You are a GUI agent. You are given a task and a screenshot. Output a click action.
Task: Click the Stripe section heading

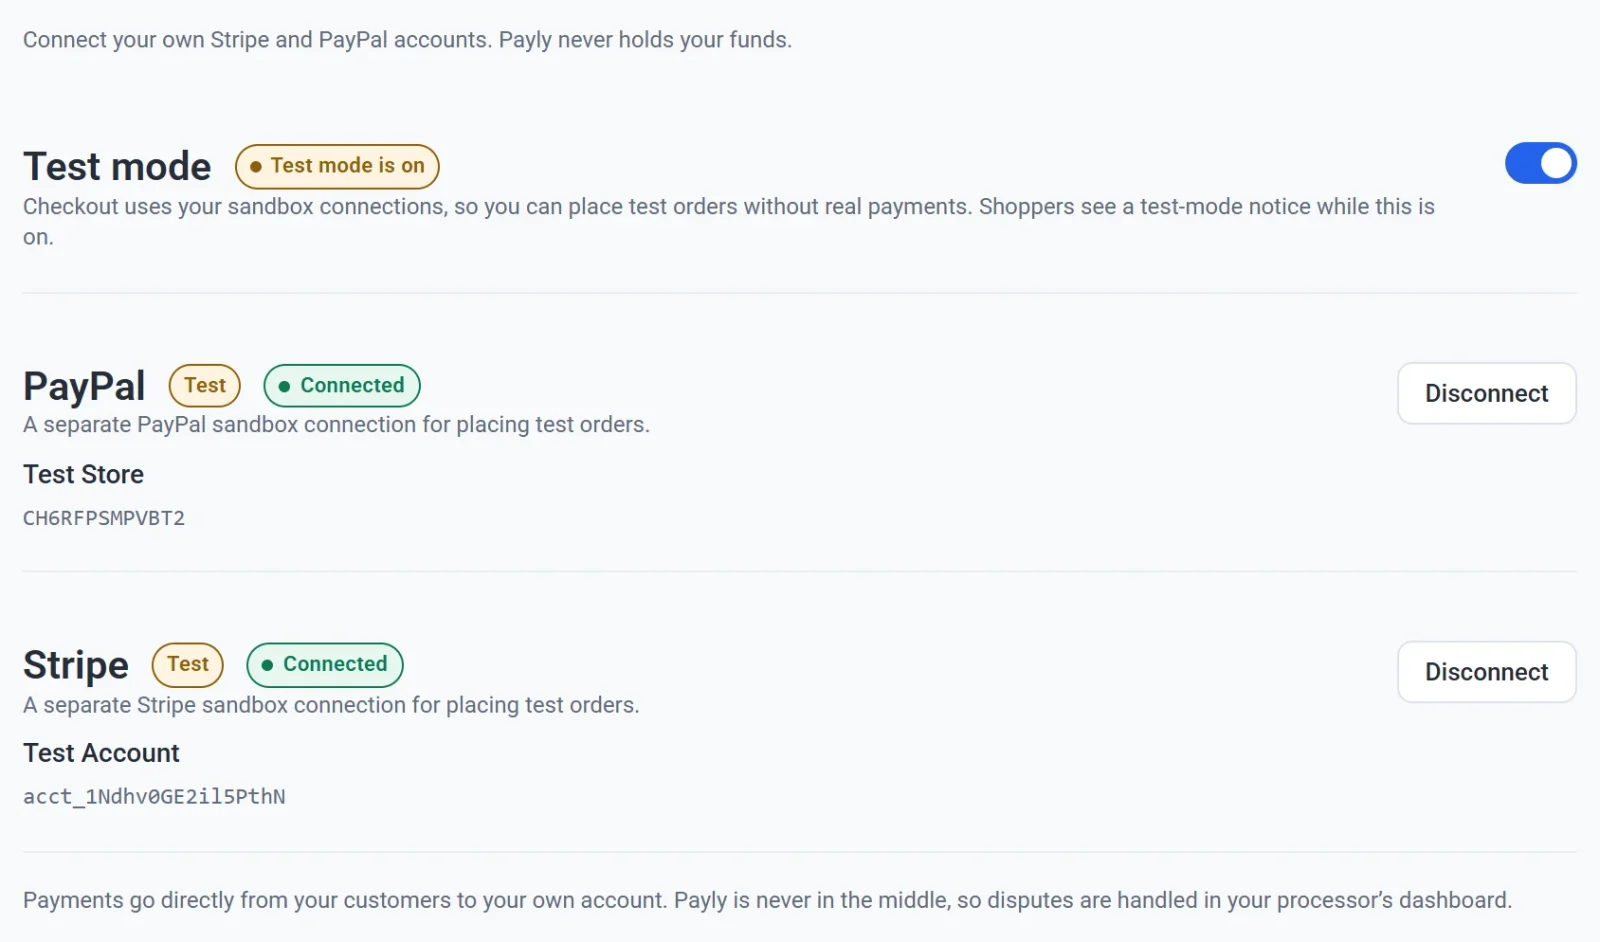[x=76, y=665]
